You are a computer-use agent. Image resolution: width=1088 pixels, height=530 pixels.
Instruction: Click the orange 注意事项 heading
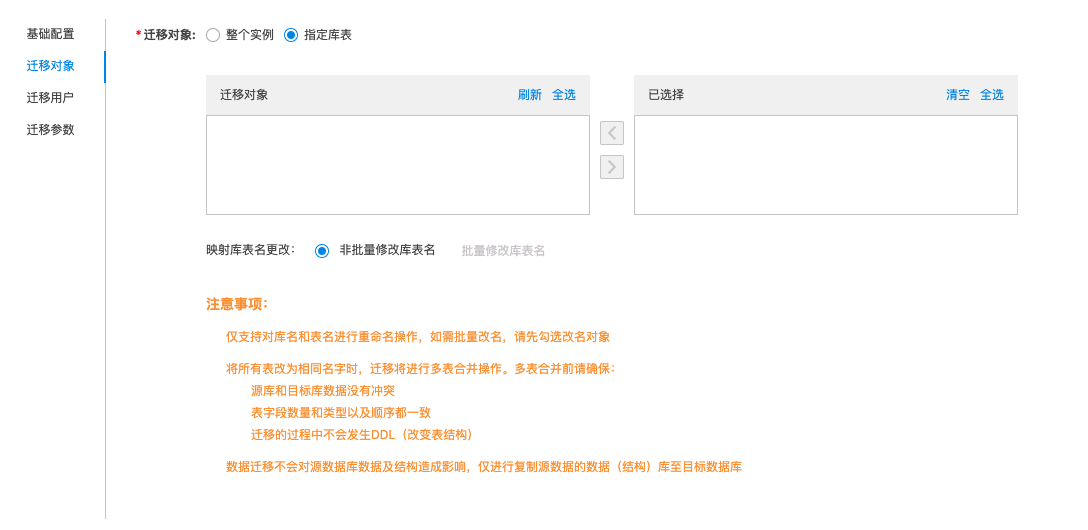pos(237,304)
